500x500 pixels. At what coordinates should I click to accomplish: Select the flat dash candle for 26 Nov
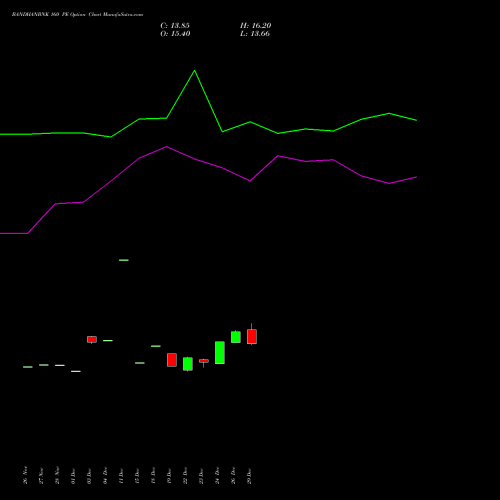coord(28,367)
